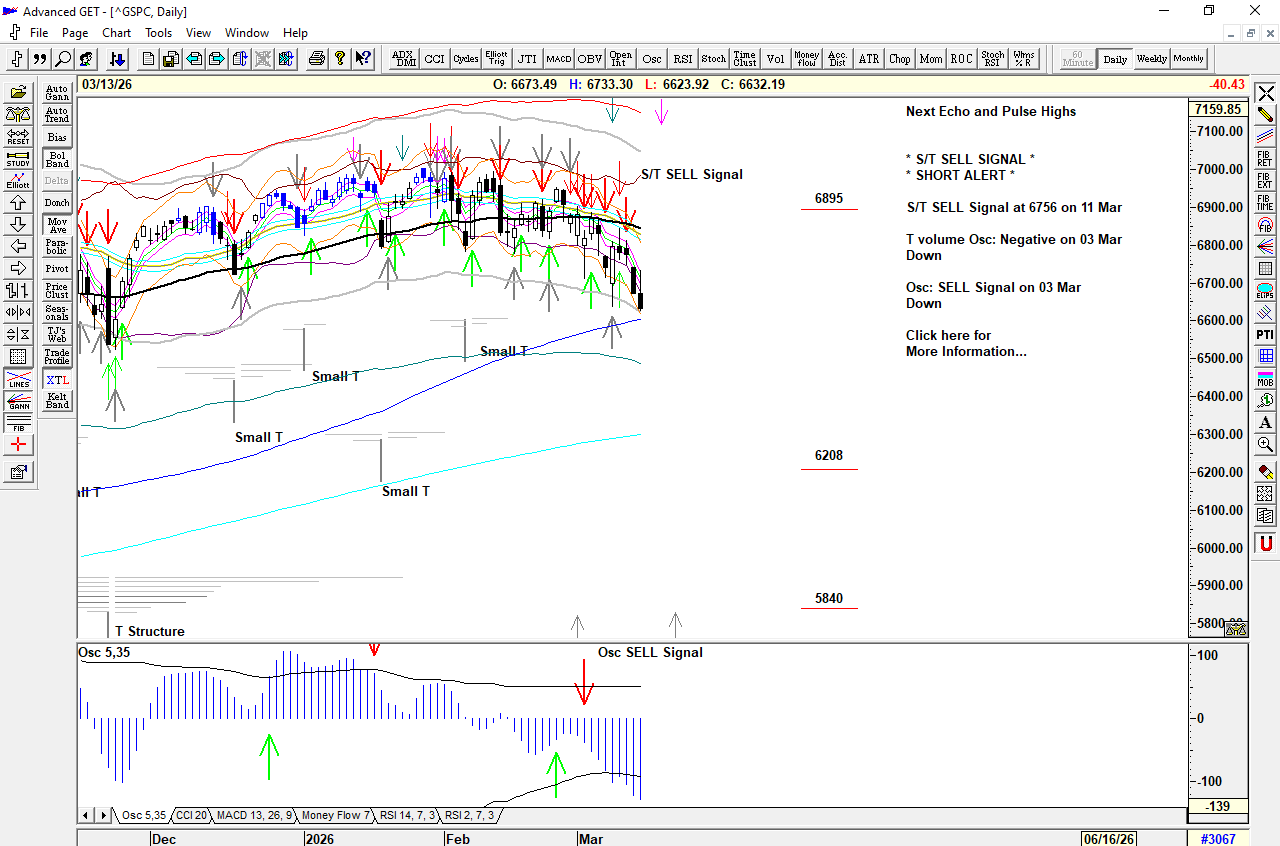Click the magnifying glass icon in top toolbar
The image size is (1280, 846).
point(63,59)
